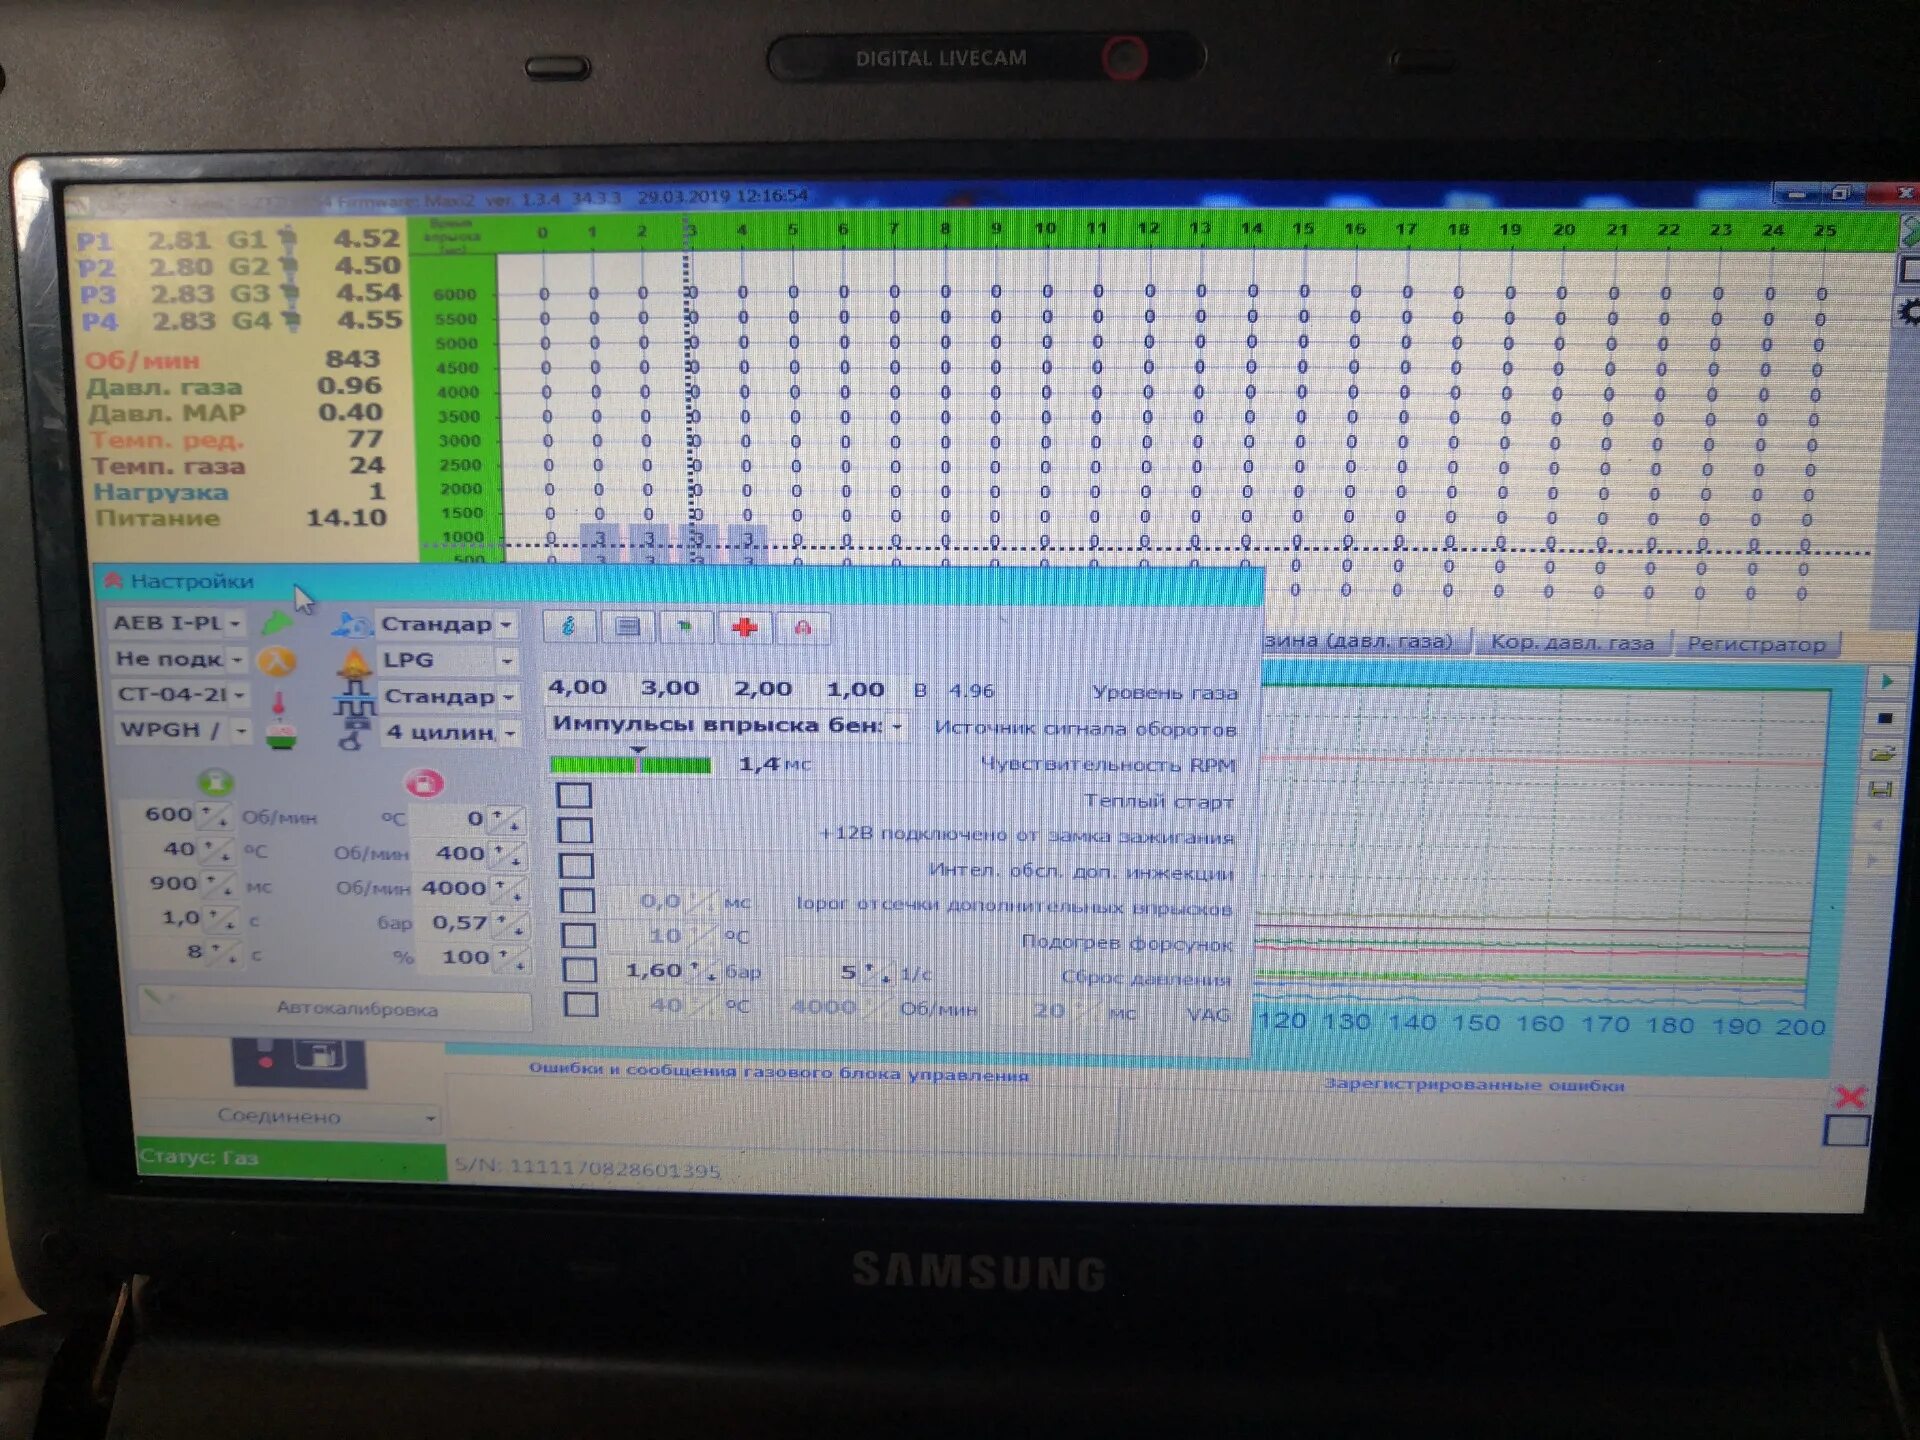Click the pulse signal icon beside Стандар
The height and width of the screenshot is (1440, 1920).
point(354,698)
